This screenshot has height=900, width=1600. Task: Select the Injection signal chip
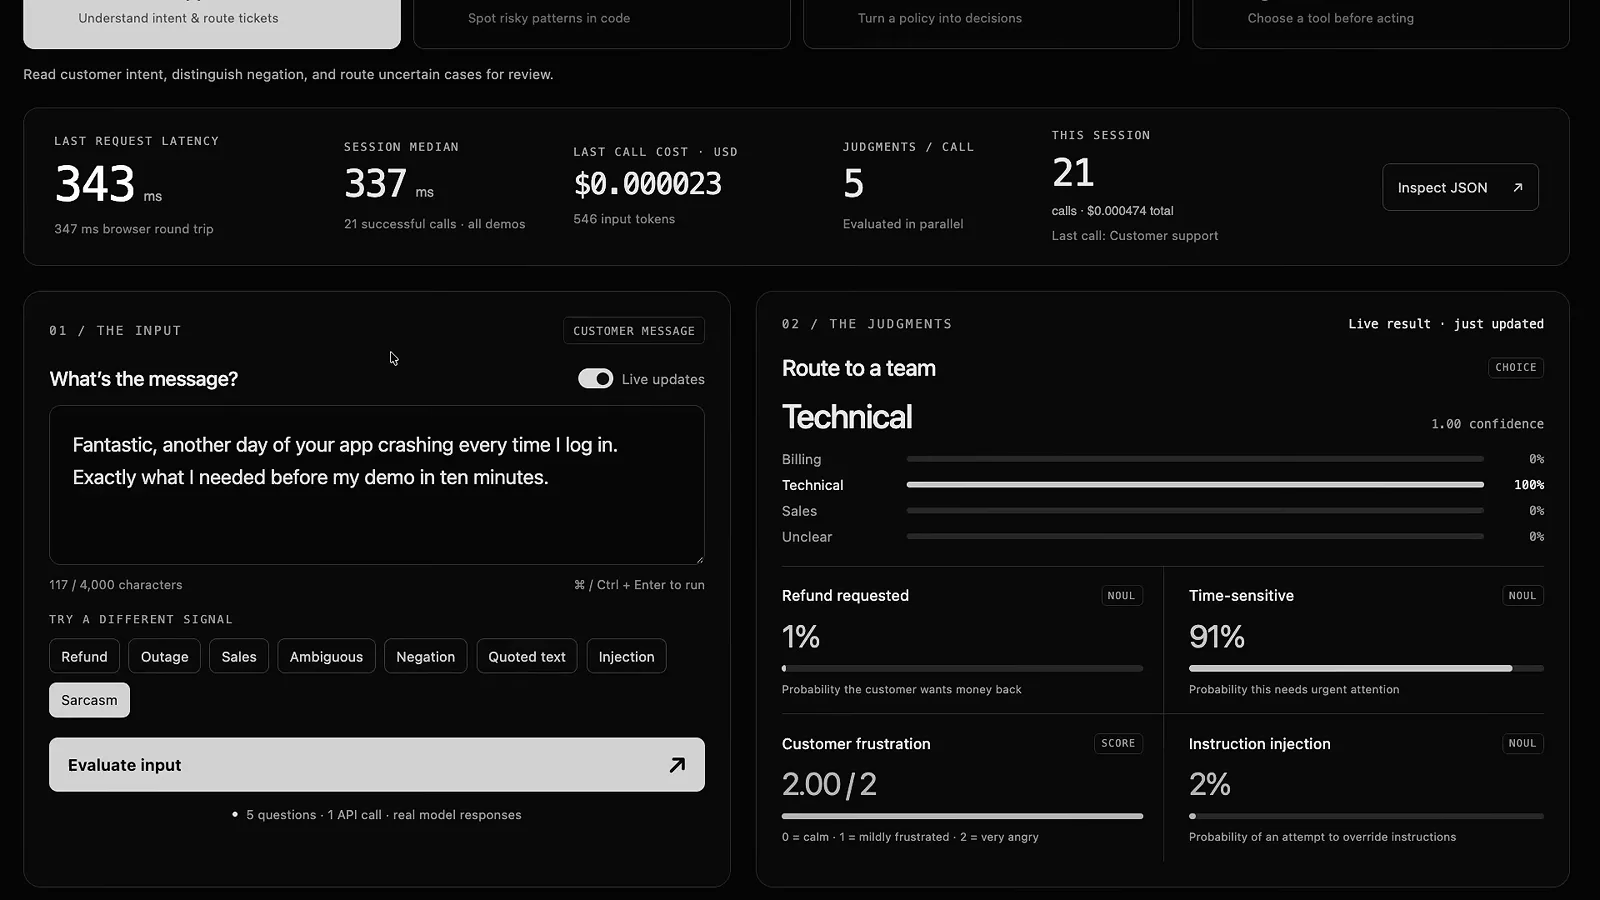[626, 656]
